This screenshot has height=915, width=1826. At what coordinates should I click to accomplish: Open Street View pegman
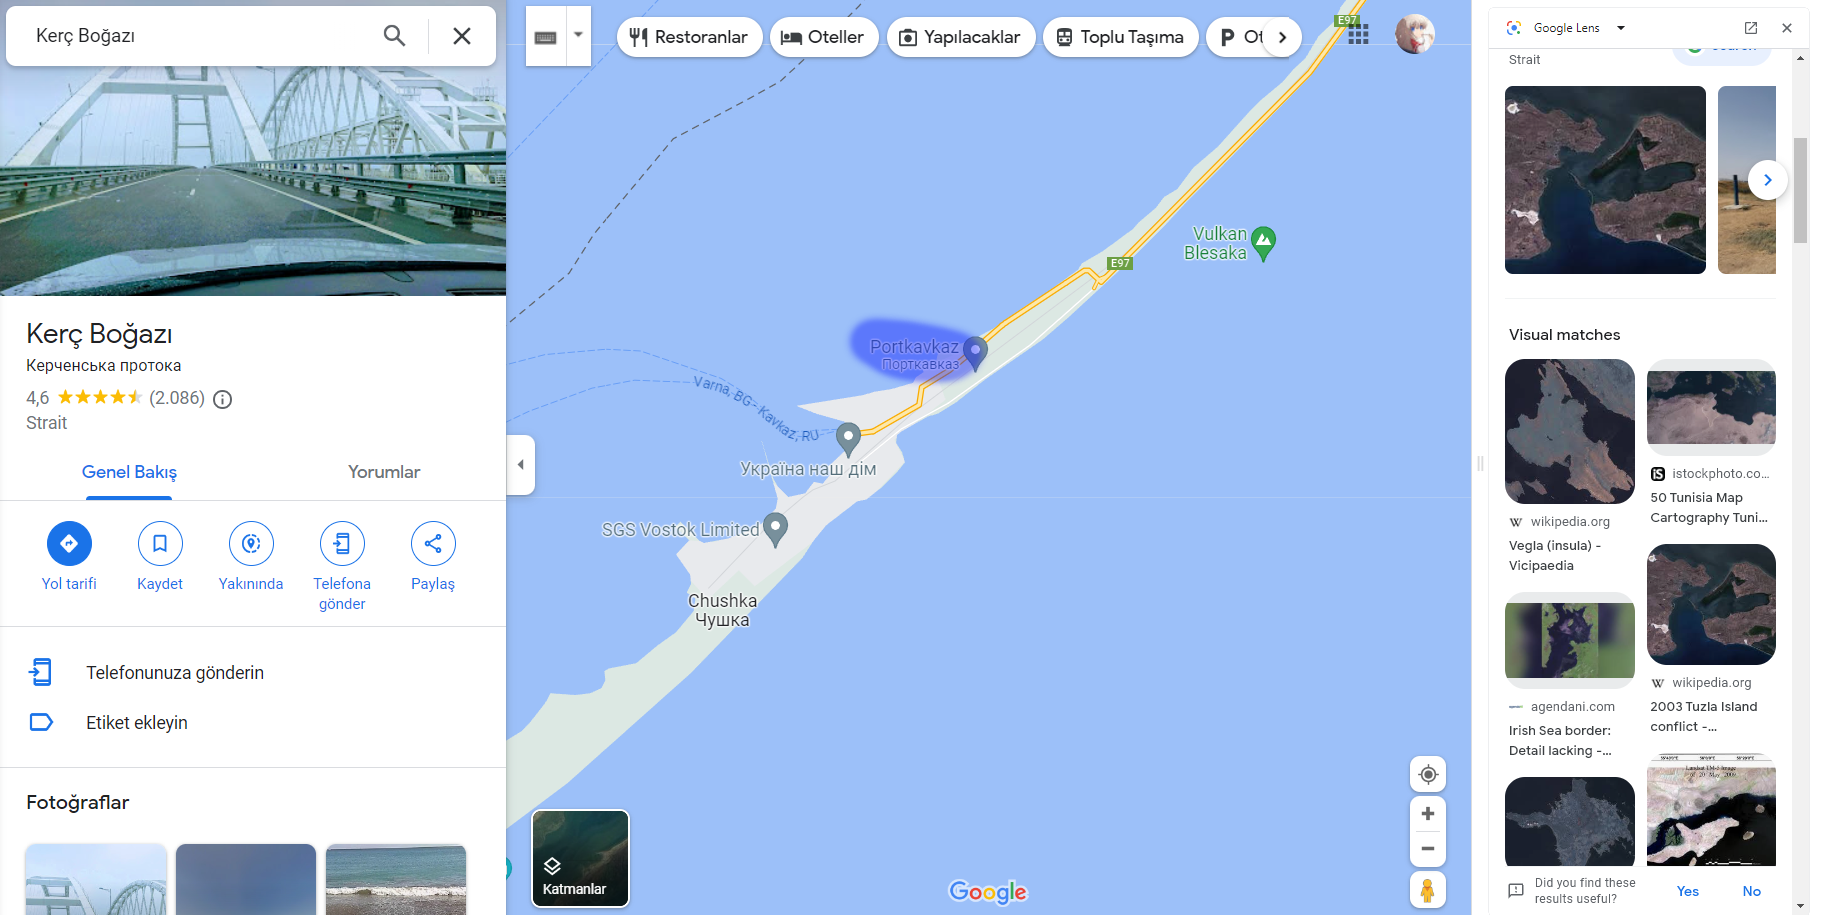(1428, 889)
